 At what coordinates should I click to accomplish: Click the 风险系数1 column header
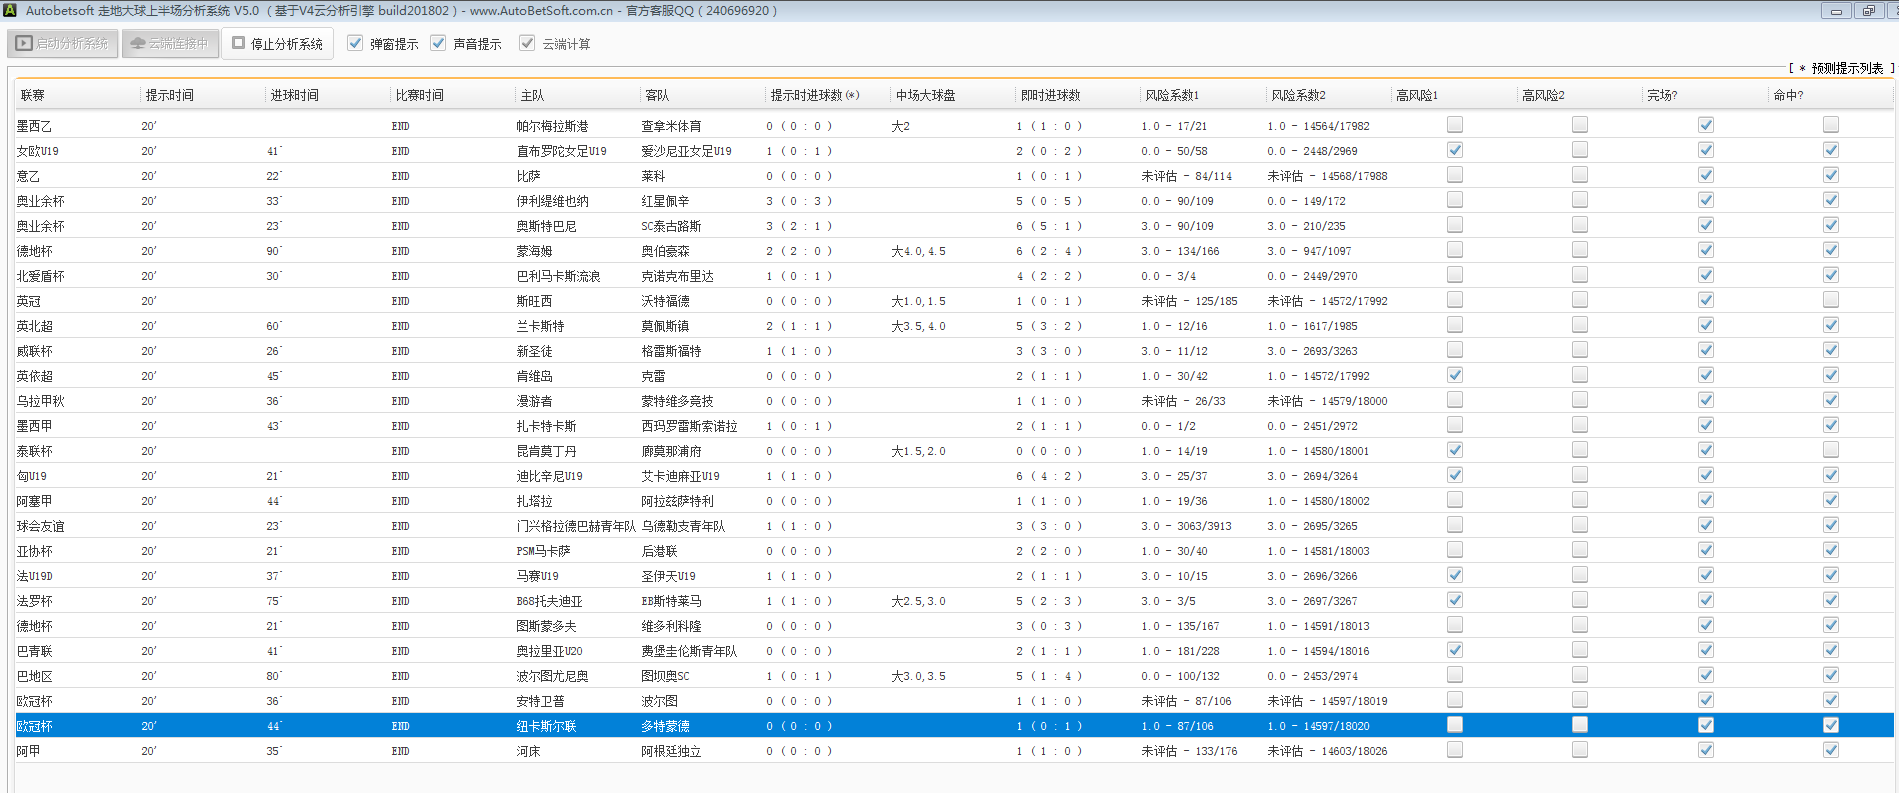[x=1171, y=95]
